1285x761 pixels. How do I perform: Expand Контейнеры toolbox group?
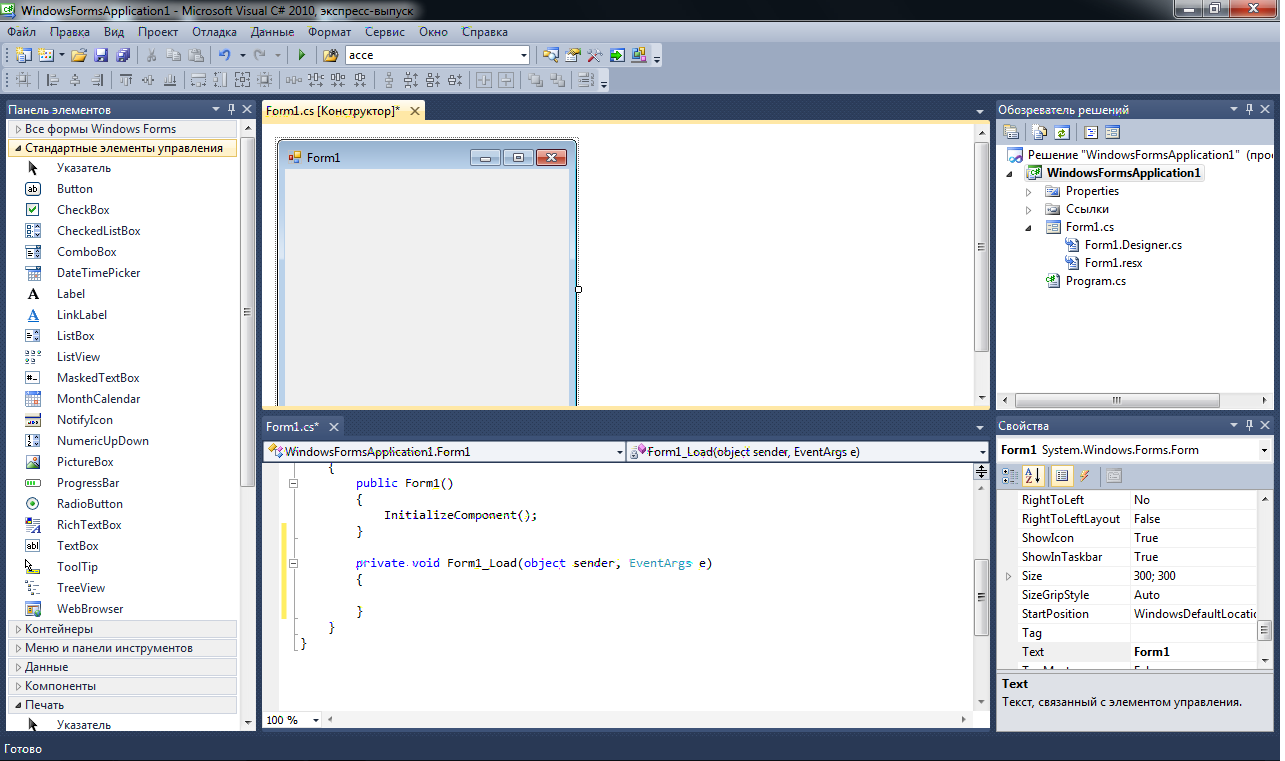point(18,629)
